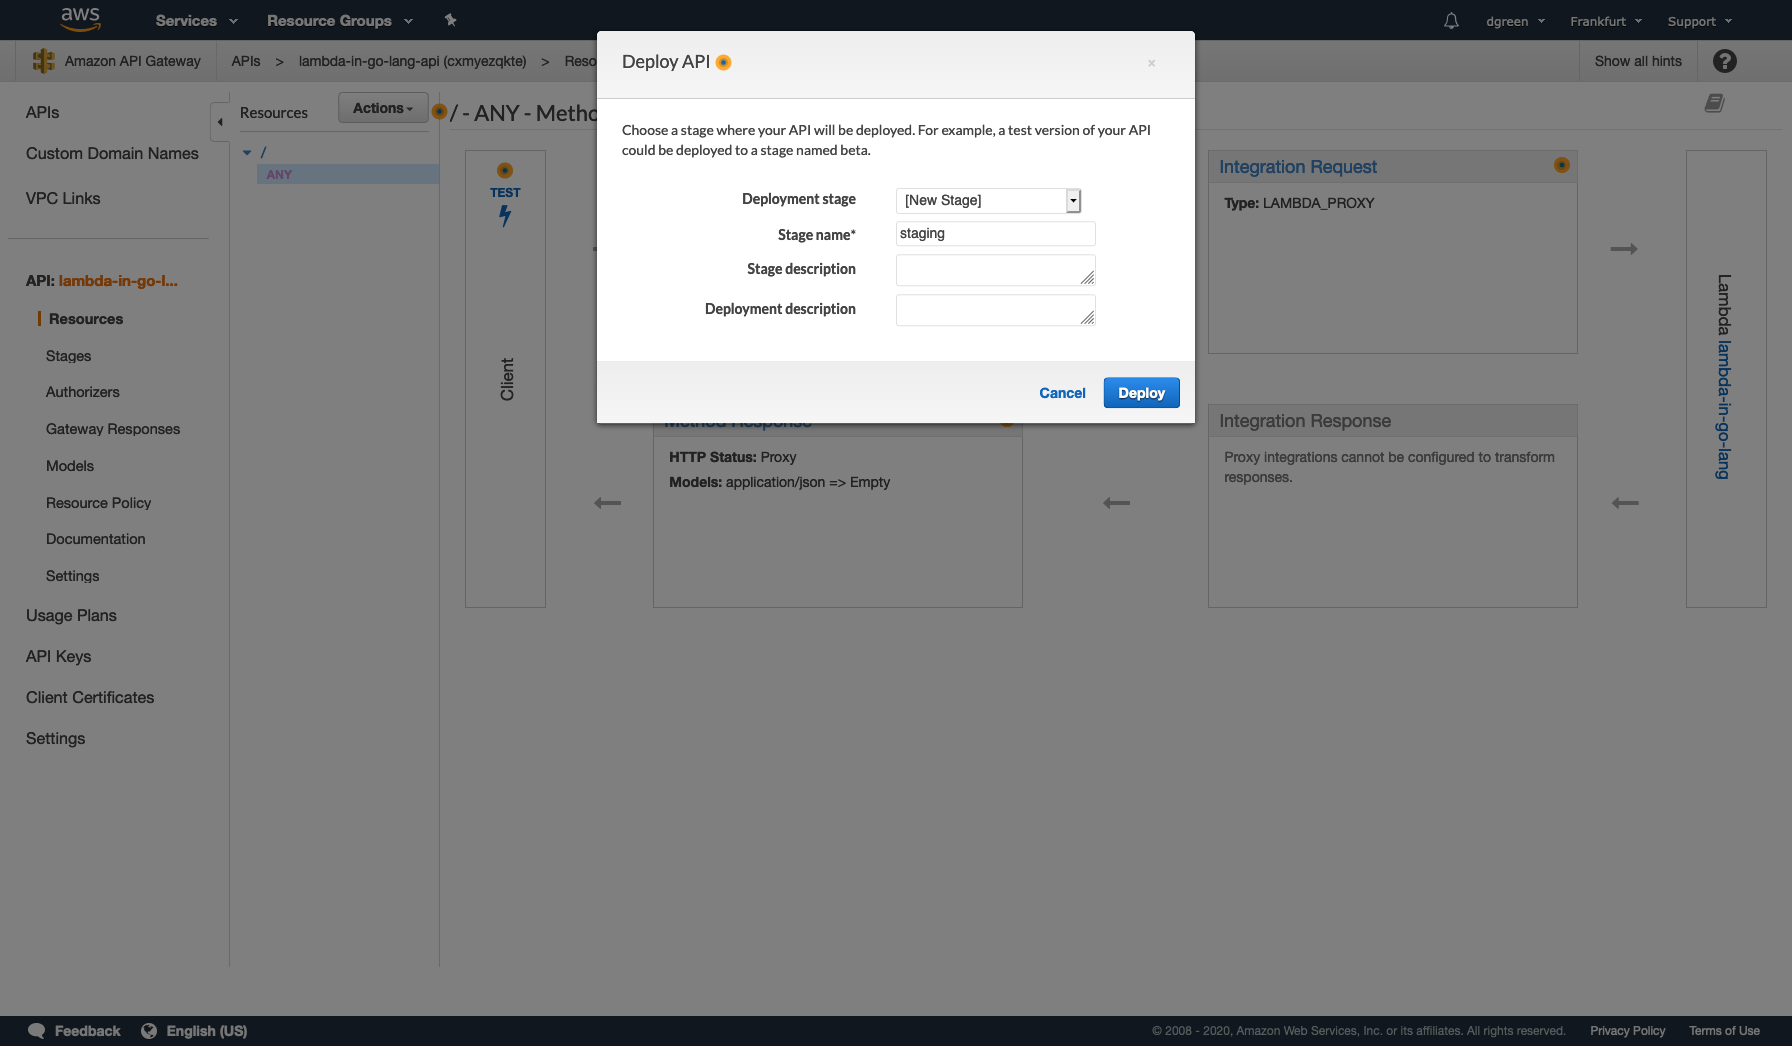Screen dimensions: 1792x1046
Task: Cancel the Deploy API dialog
Action: tap(1062, 393)
